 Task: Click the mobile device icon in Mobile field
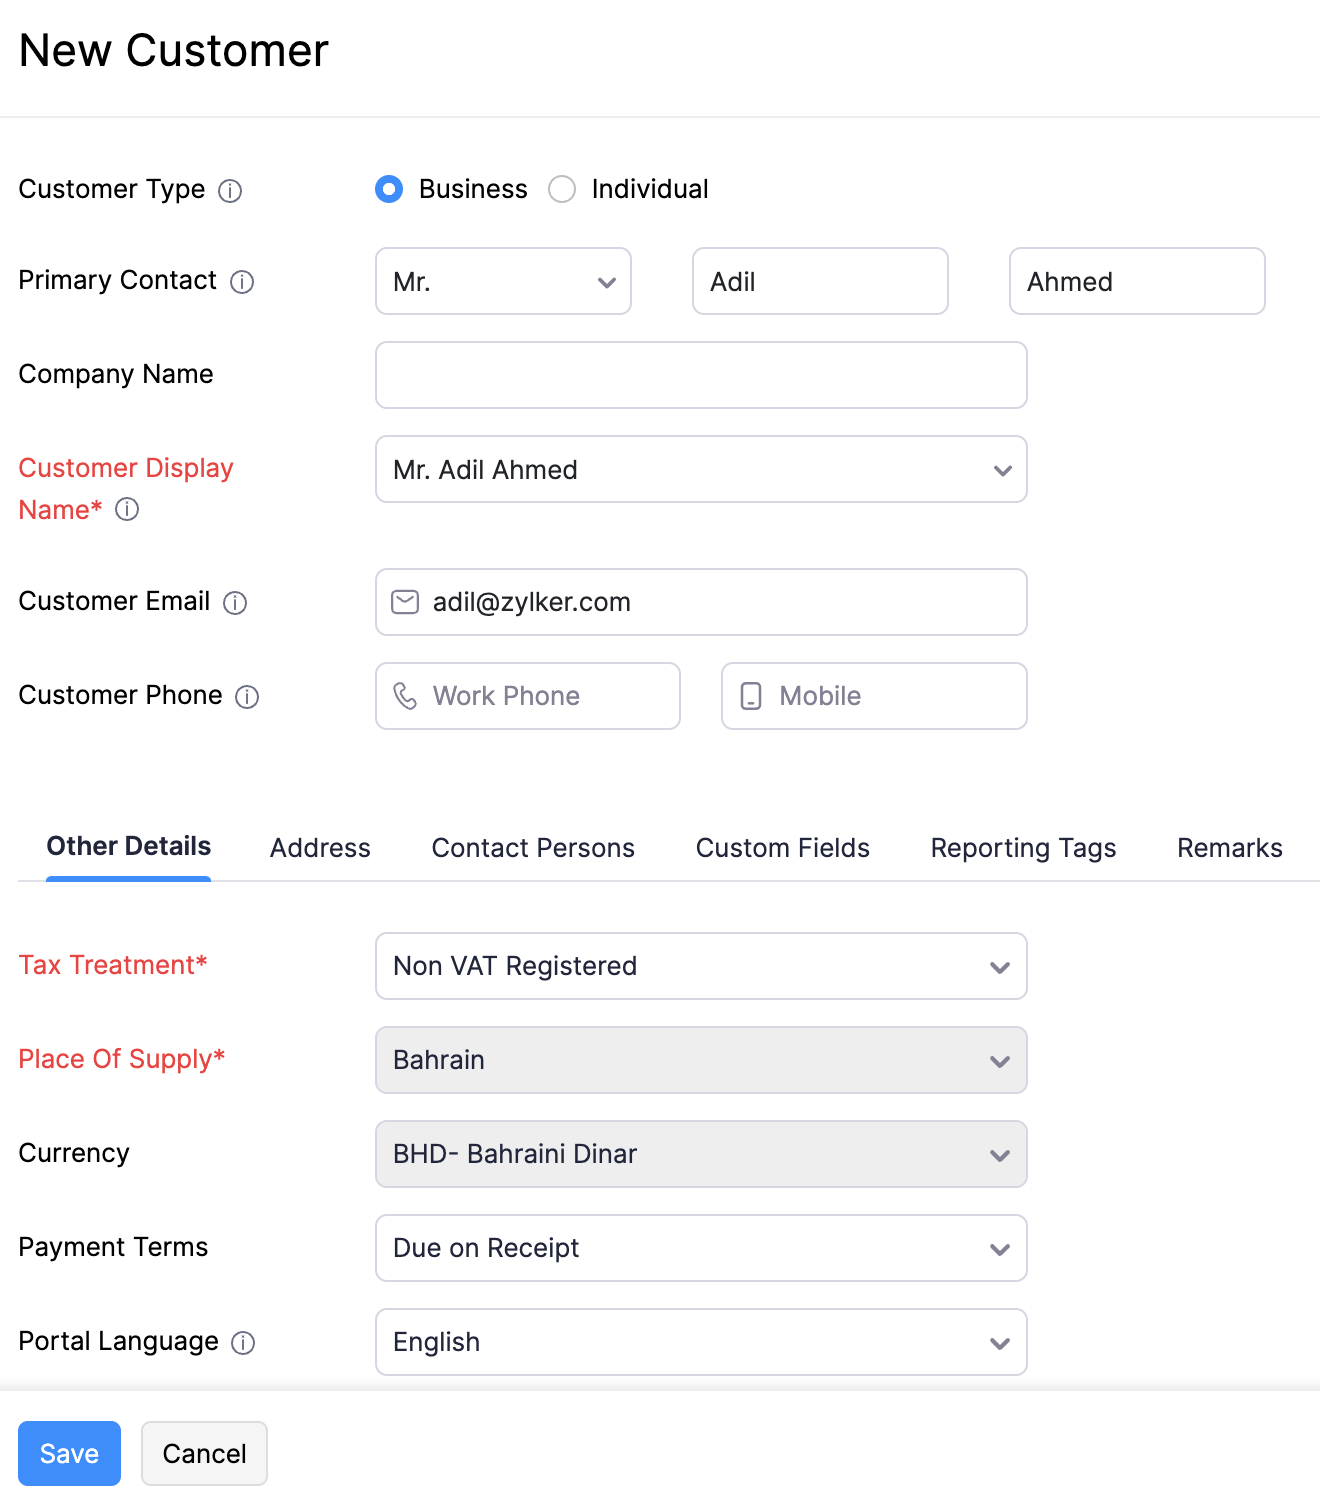click(751, 696)
